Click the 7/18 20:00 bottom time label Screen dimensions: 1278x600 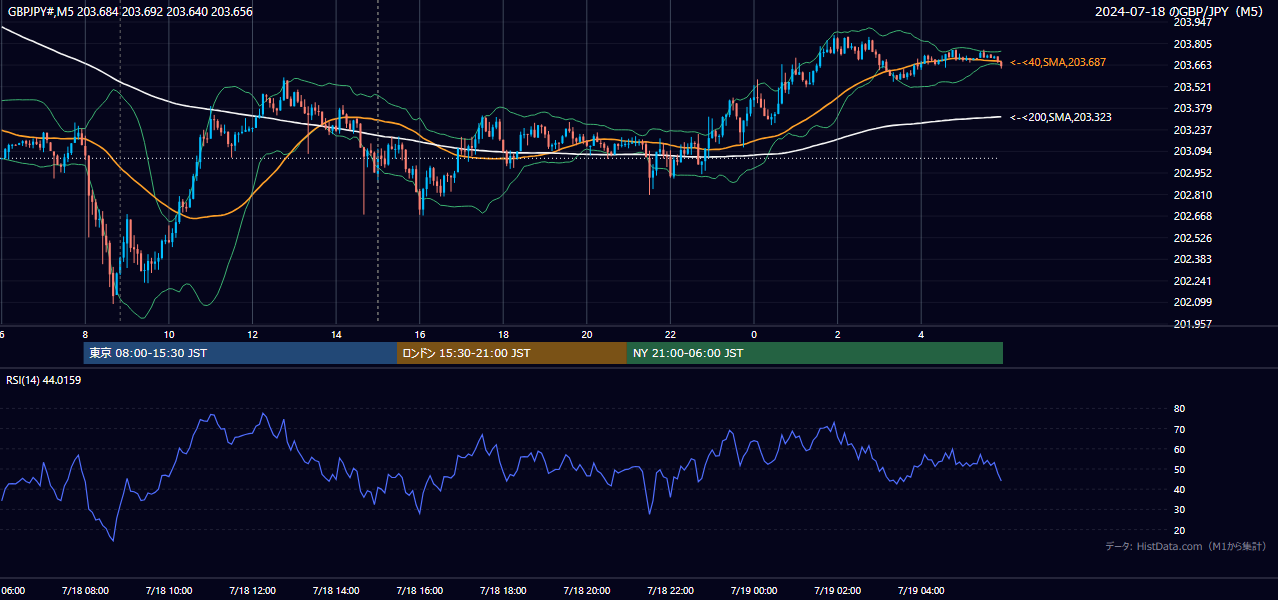point(586,590)
